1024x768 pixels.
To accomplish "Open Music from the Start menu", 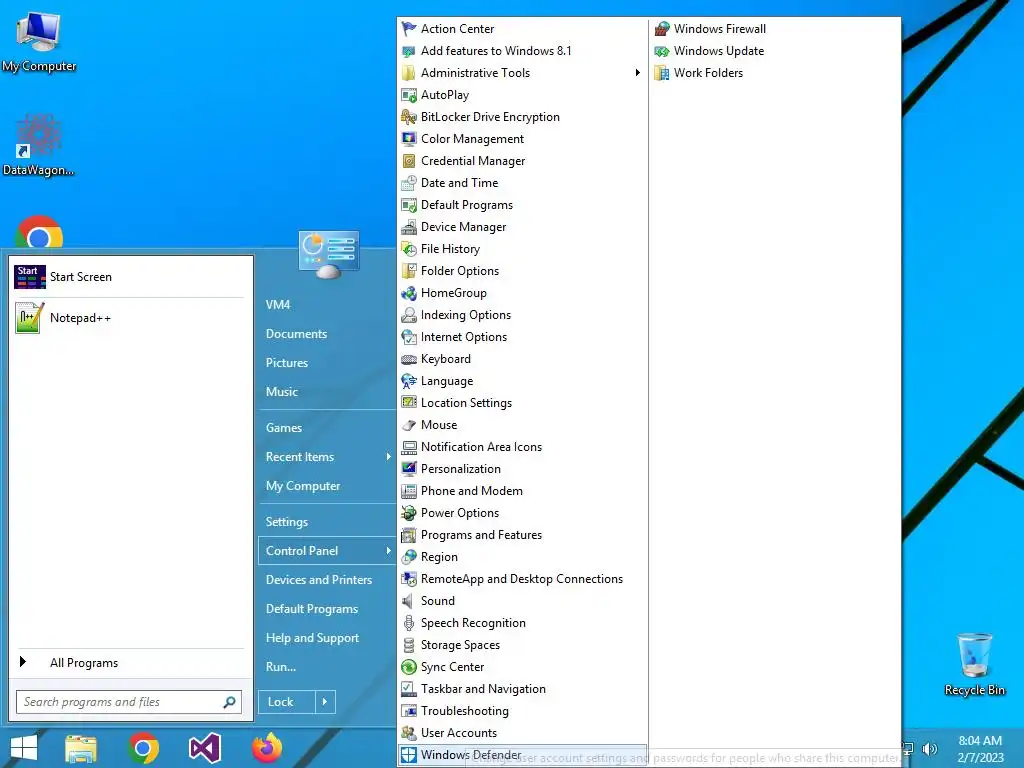I will coord(281,392).
